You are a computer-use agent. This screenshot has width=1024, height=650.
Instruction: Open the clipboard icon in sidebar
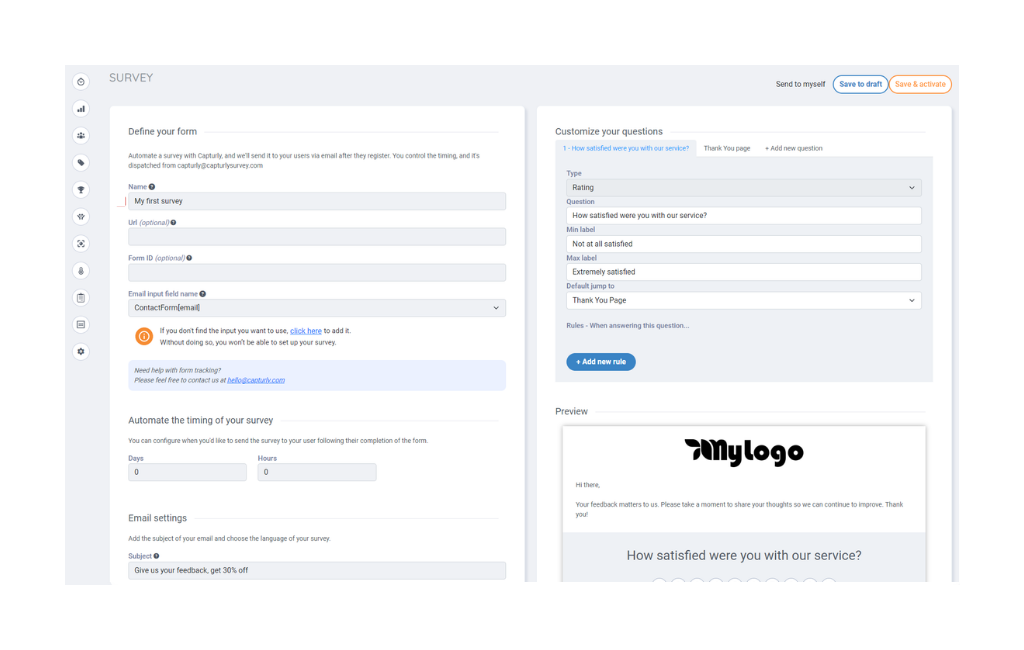tap(81, 298)
